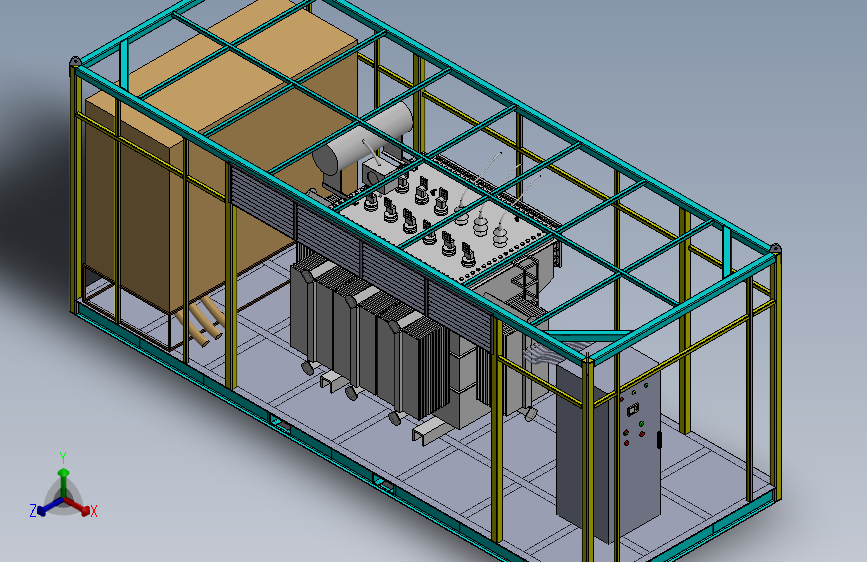
Task: Select the cylindrical conservator tank atop the transformer
Action: tap(363, 138)
